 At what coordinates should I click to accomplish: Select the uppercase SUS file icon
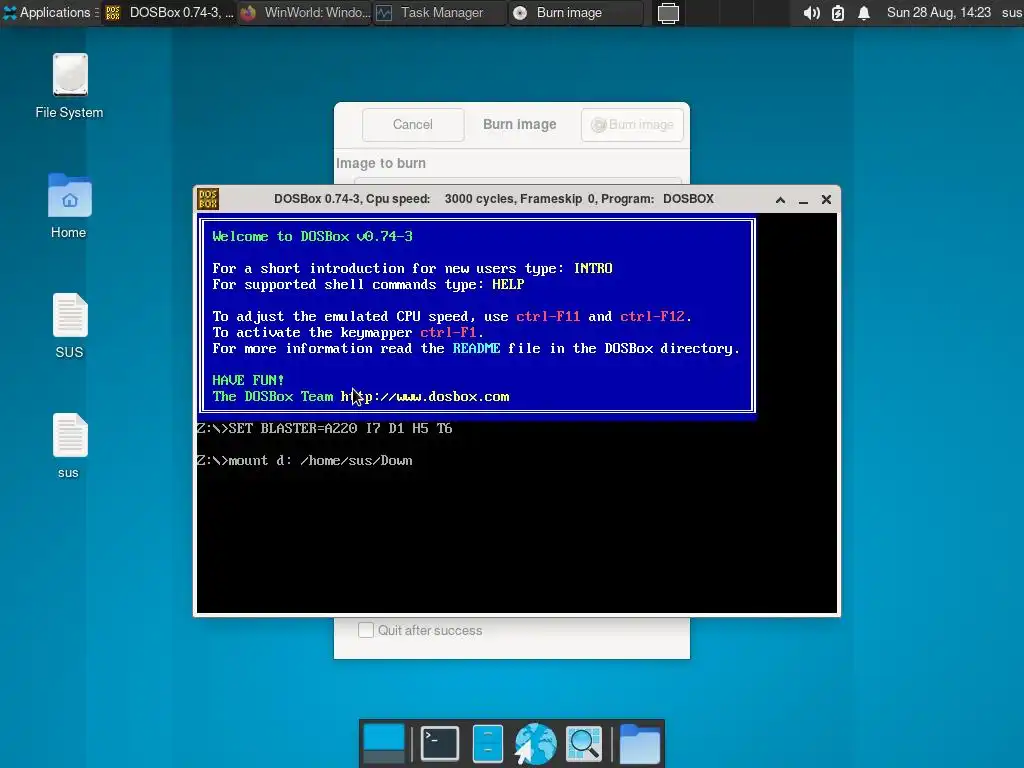point(69,326)
